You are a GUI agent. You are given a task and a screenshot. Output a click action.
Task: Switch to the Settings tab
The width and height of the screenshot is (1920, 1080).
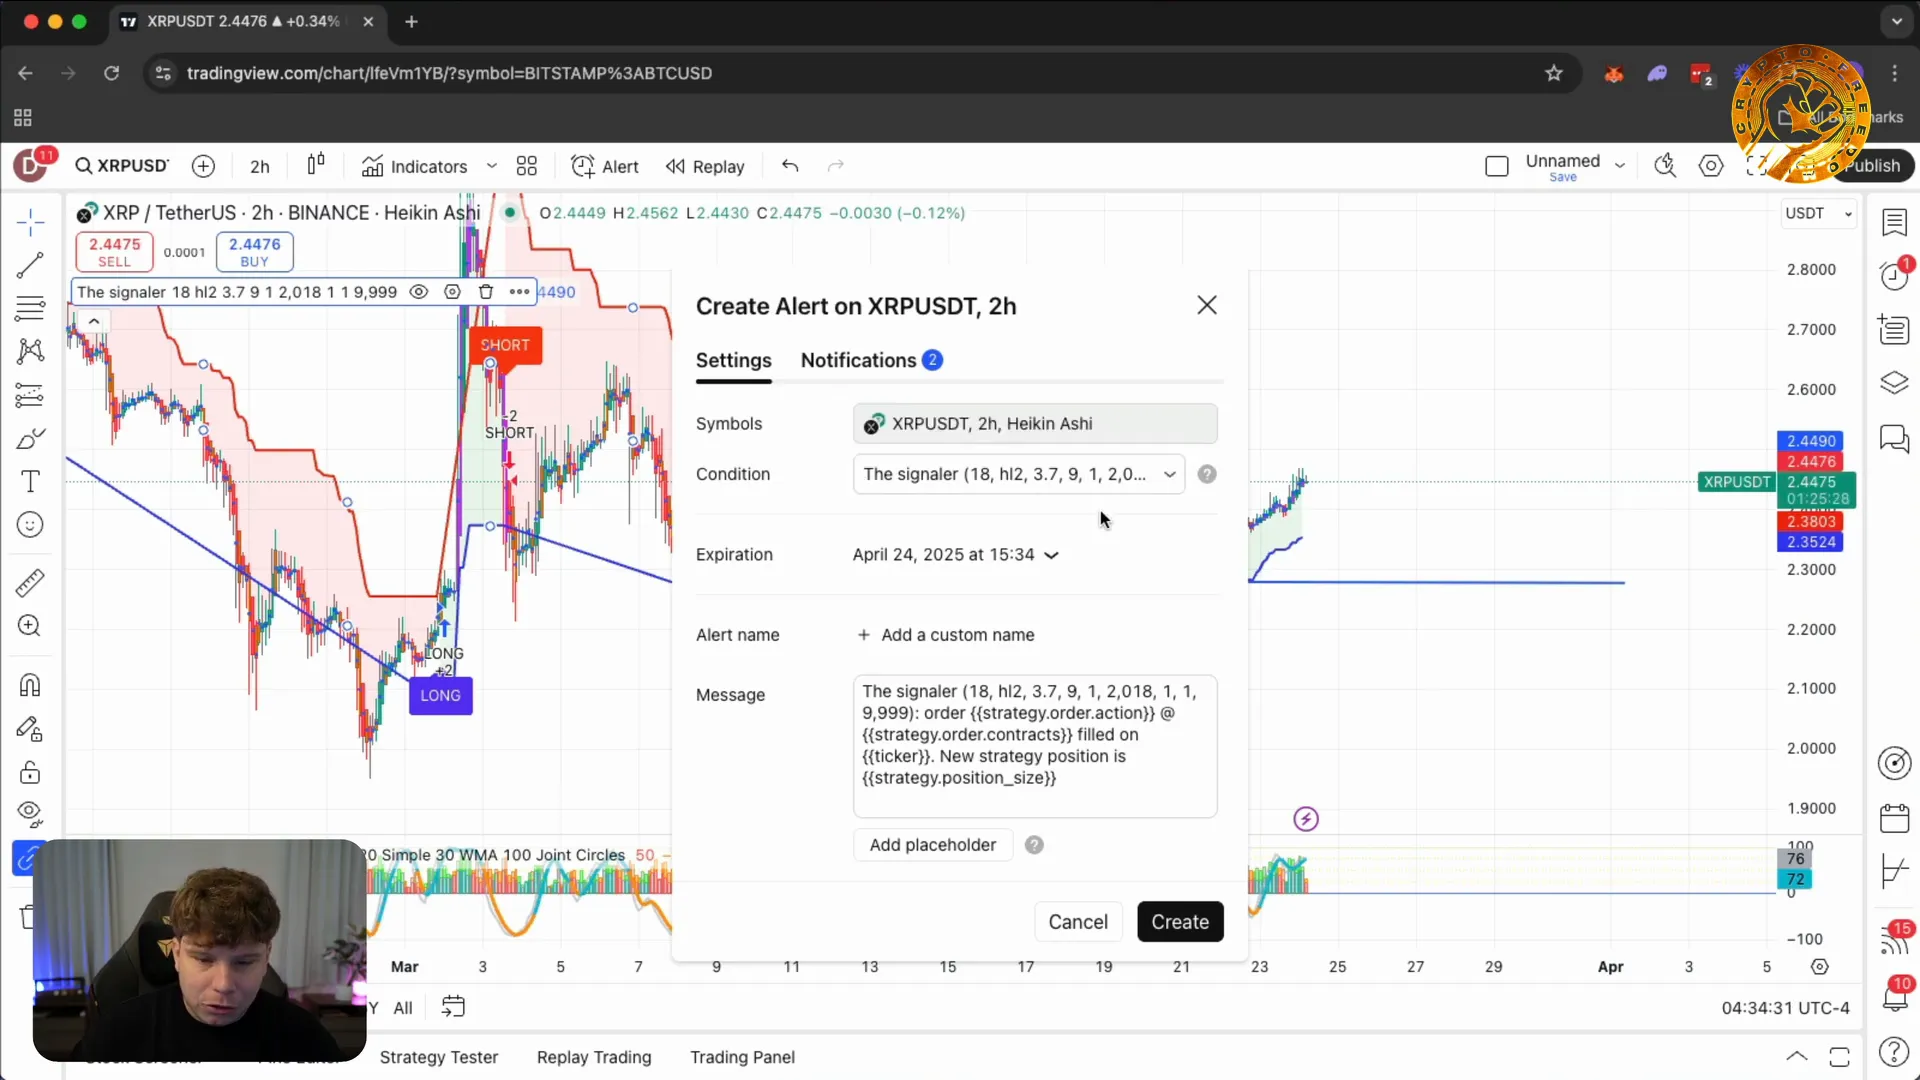tap(733, 360)
